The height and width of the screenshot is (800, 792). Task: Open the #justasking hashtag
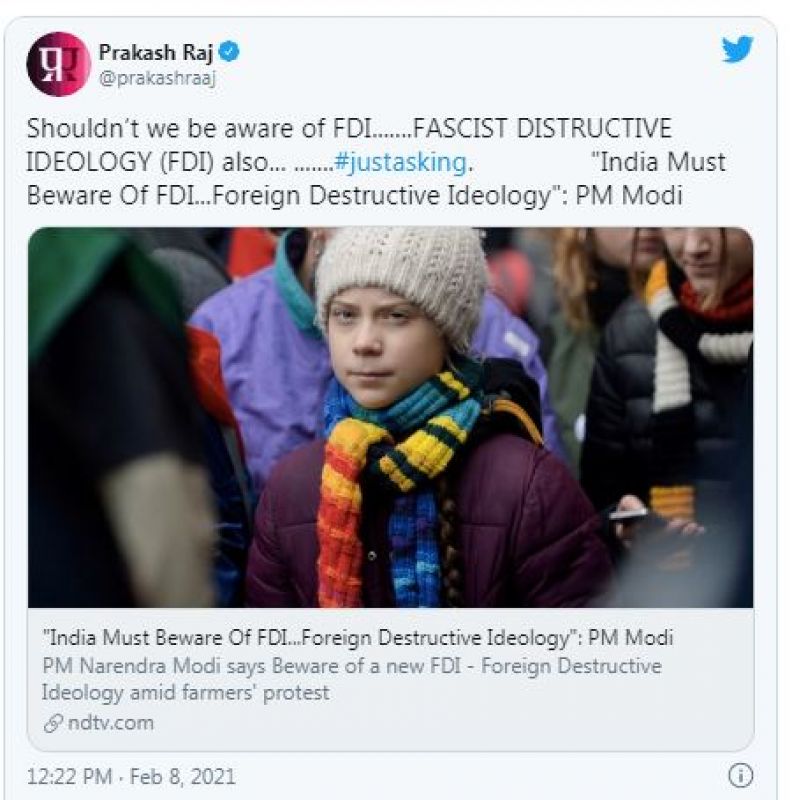pos(401,163)
